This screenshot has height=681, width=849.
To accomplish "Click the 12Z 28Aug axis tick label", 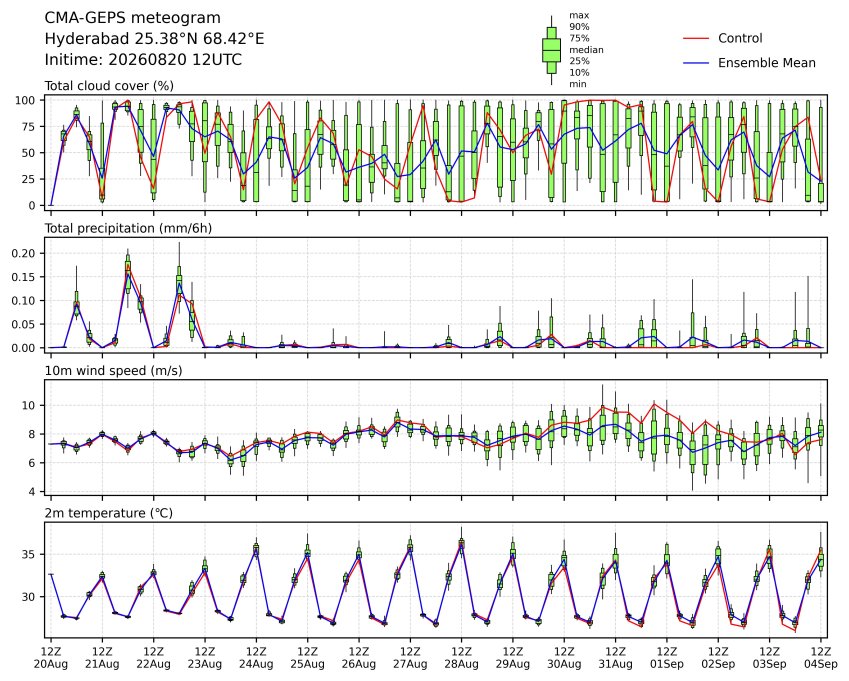I will pos(461,657).
